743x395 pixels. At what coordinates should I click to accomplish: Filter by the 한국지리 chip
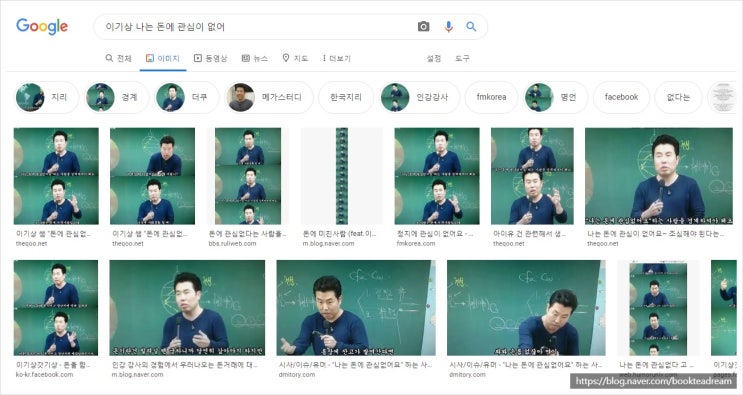pyautogui.click(x=346, y=97)
